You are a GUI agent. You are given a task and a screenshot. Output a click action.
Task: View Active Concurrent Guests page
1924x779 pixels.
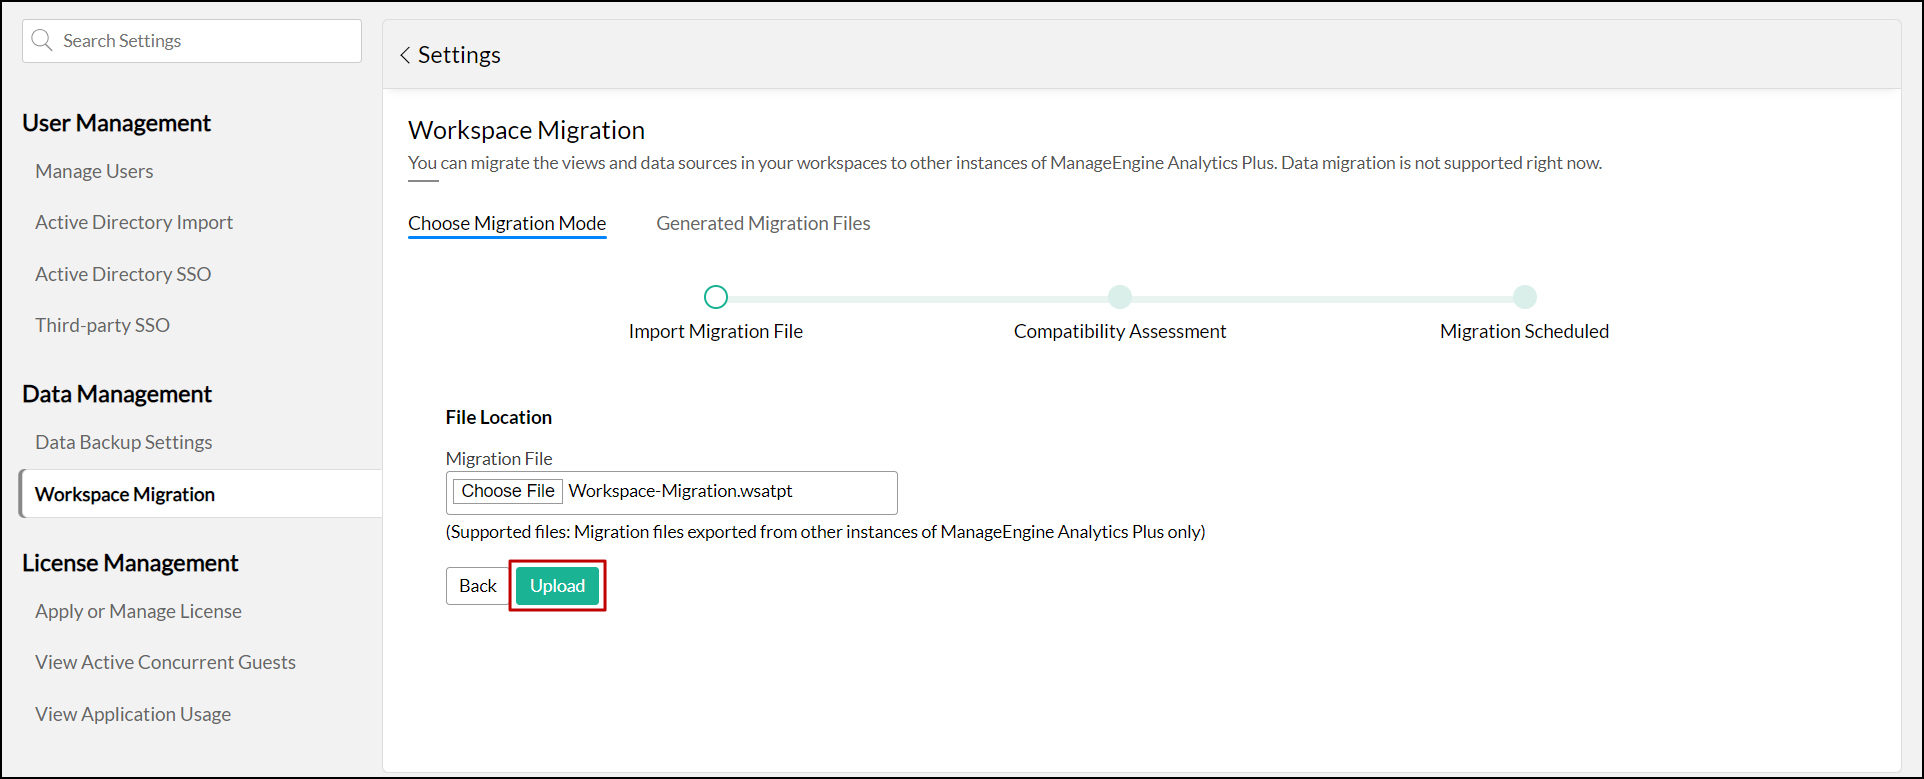pos(165,662)
